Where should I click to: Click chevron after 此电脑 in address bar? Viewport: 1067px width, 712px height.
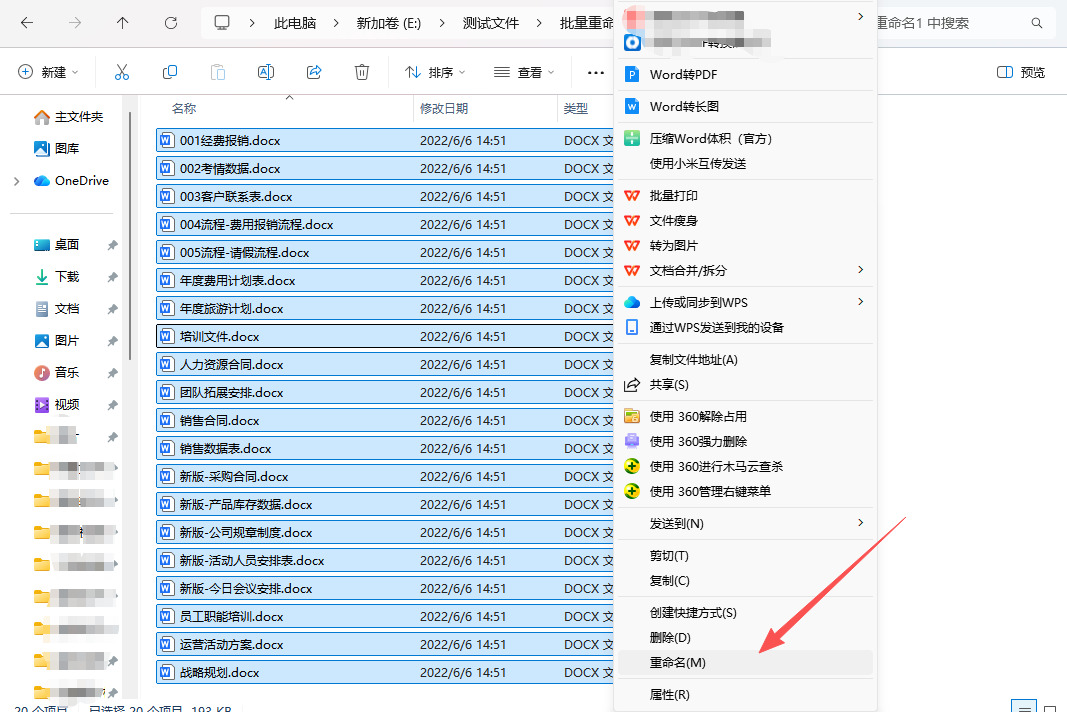(x=336, y=23)
